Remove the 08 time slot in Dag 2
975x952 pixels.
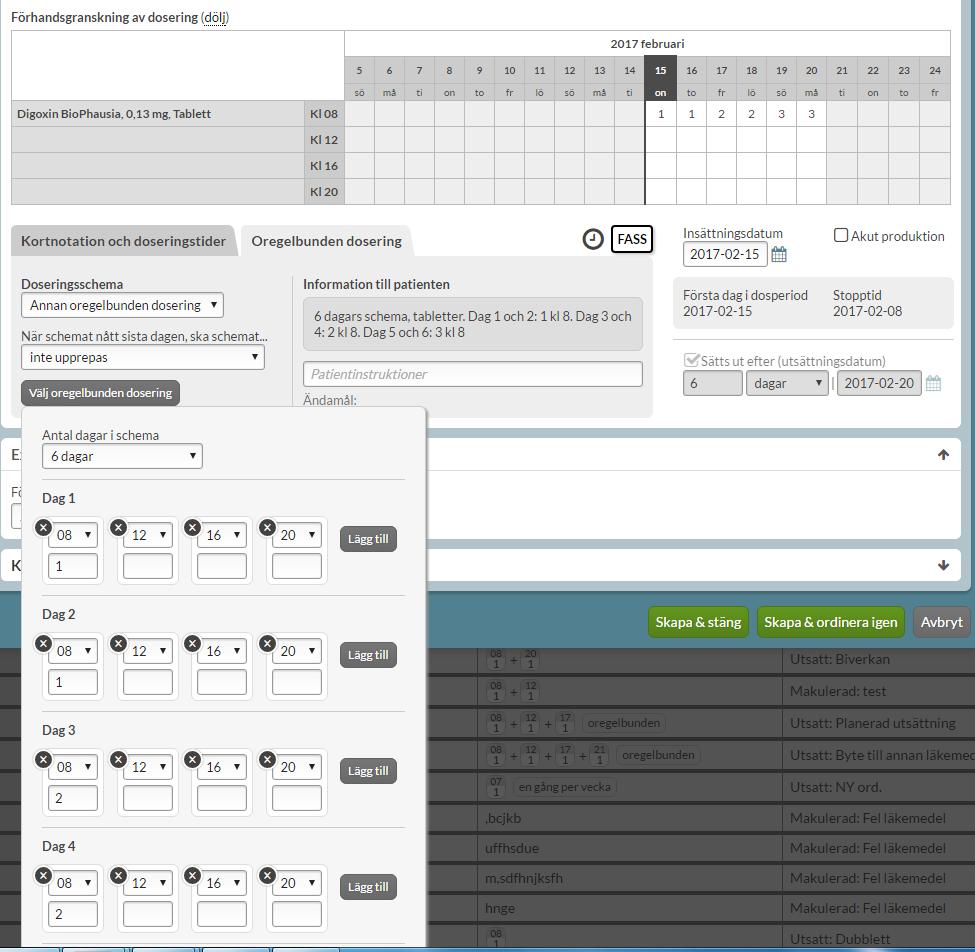click(43, 644)
